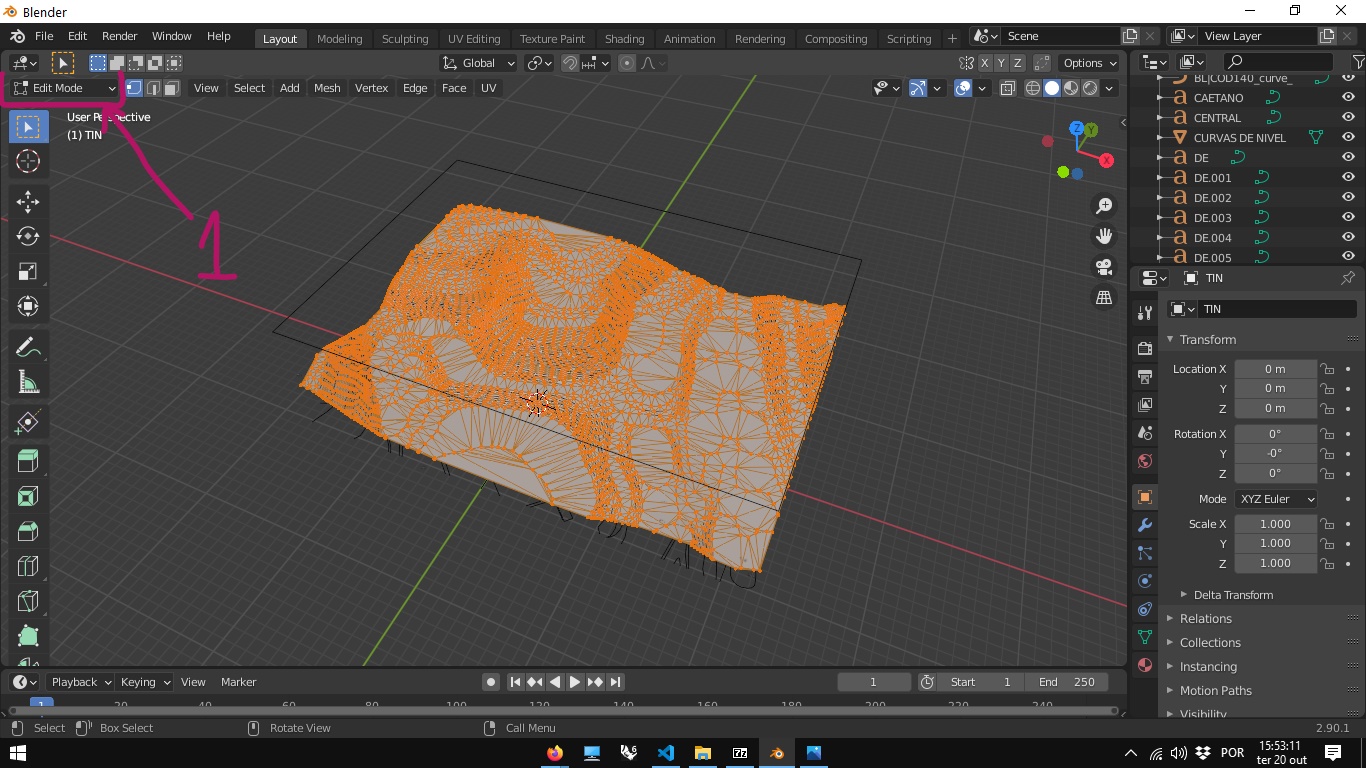Expand the Delta Transform panel

1232,595
